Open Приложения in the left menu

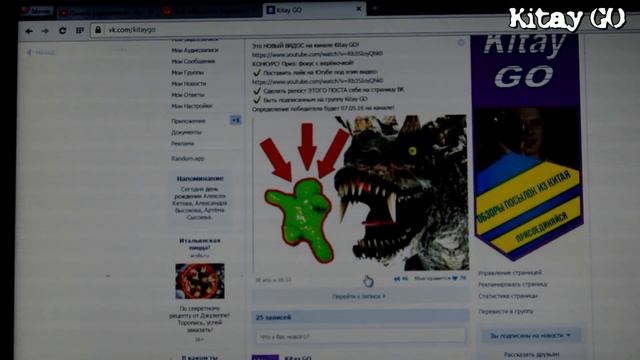(x=188, y=121)
